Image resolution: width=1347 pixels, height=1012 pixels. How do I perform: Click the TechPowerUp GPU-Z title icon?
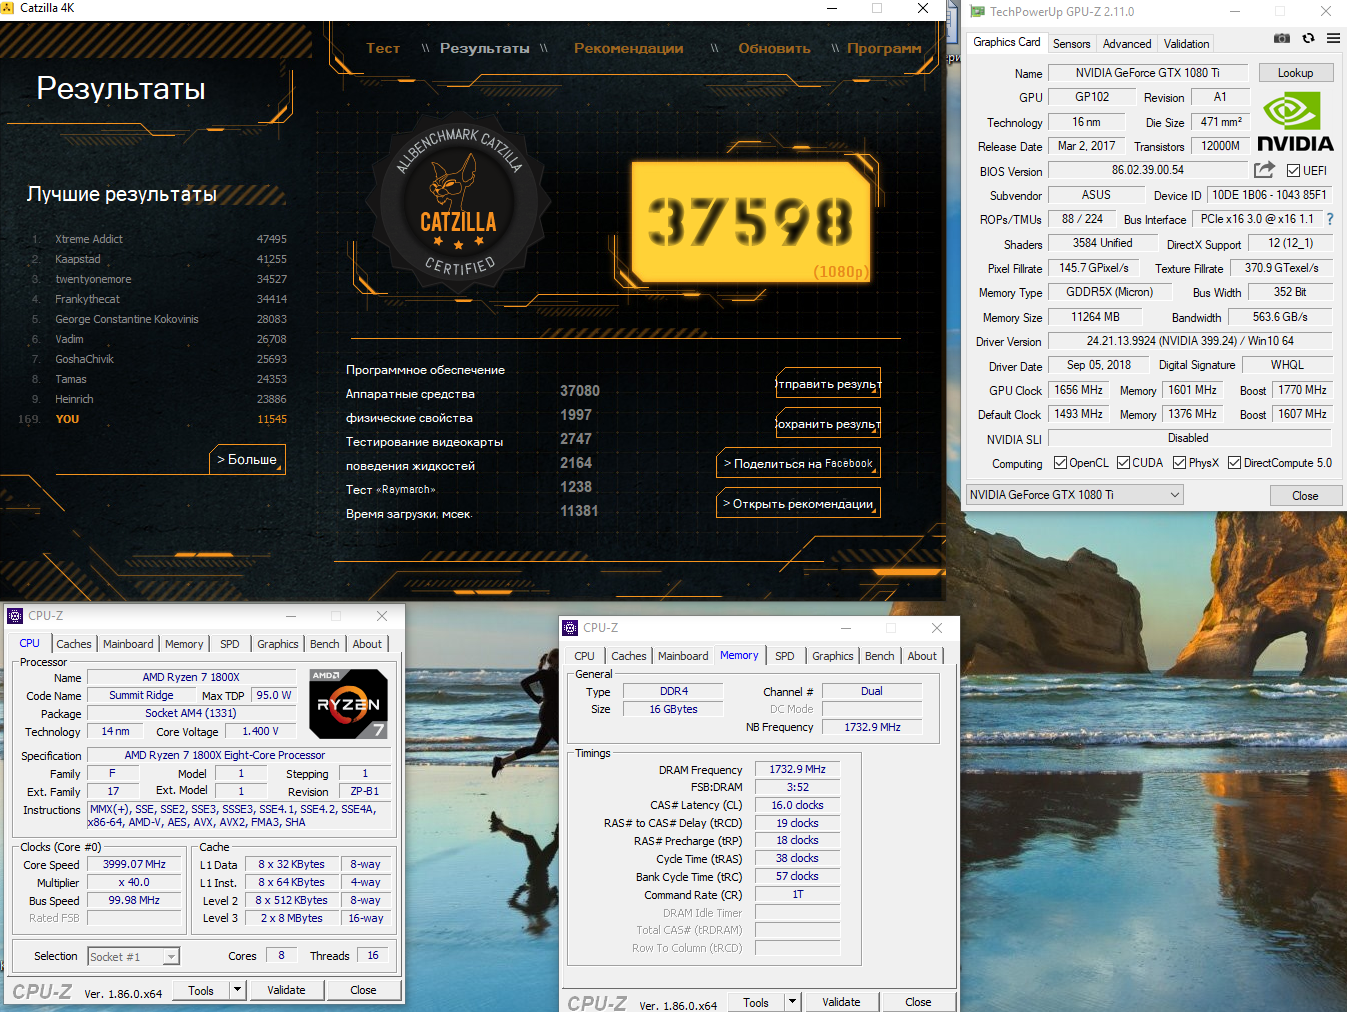tap(977, 12)
